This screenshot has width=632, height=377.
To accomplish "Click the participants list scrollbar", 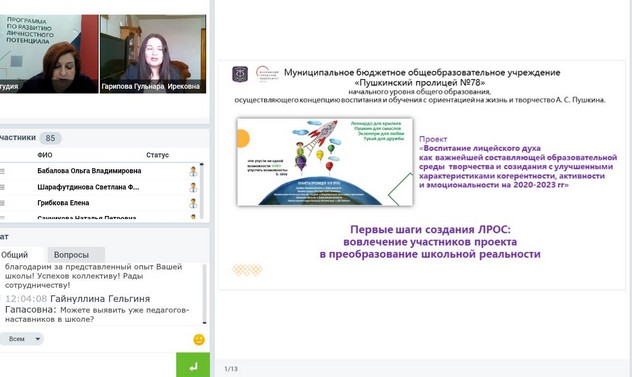I will (202, 191).
